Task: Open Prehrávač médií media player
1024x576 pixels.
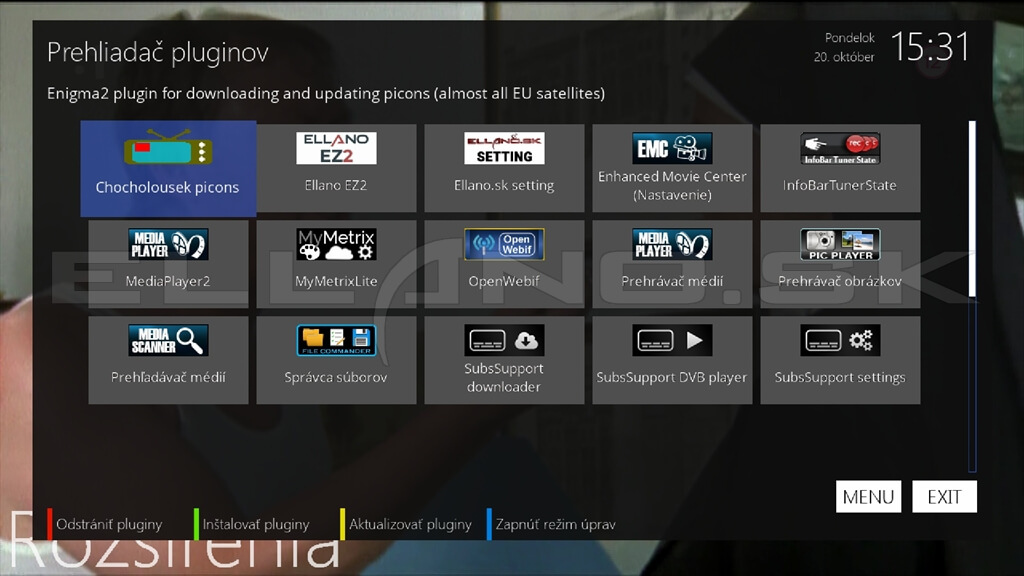Action: pyautogui.click(x=672, y=264)
